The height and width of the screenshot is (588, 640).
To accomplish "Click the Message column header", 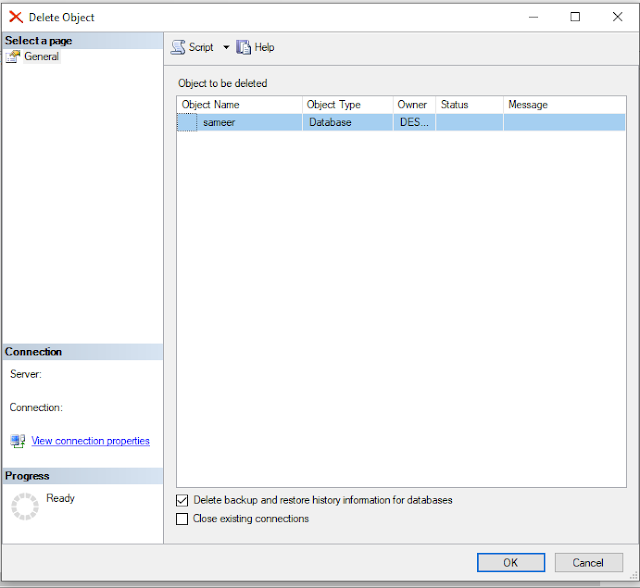I will click(564, 105).
